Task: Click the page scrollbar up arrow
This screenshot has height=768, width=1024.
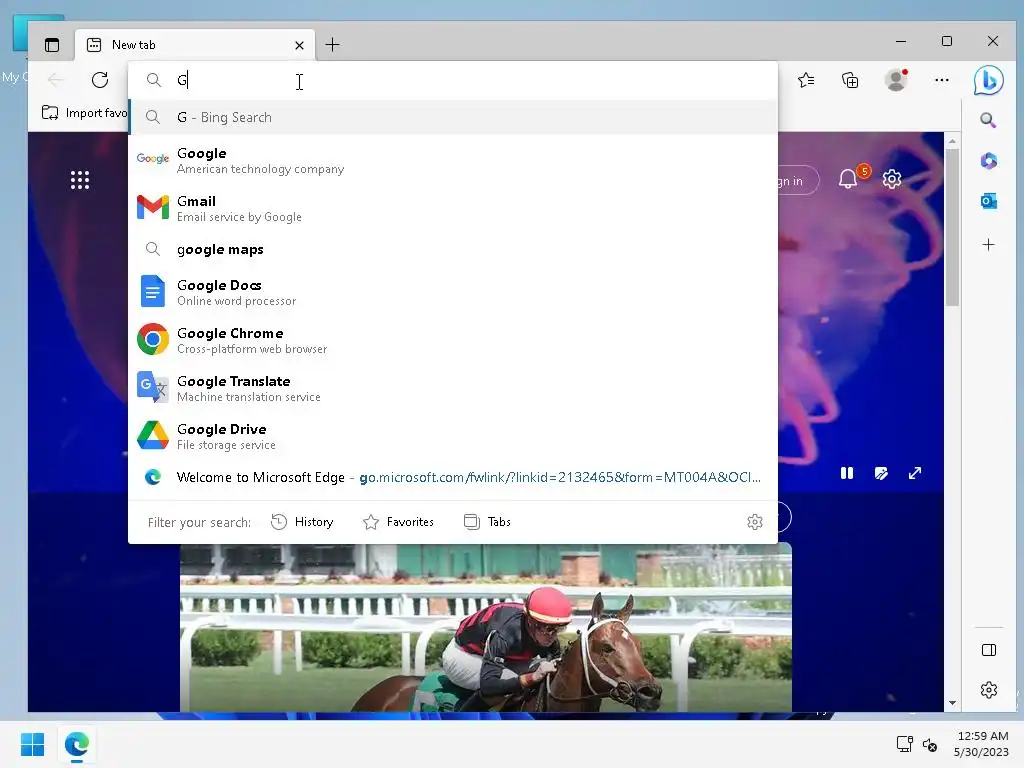Action: [952, 141]
